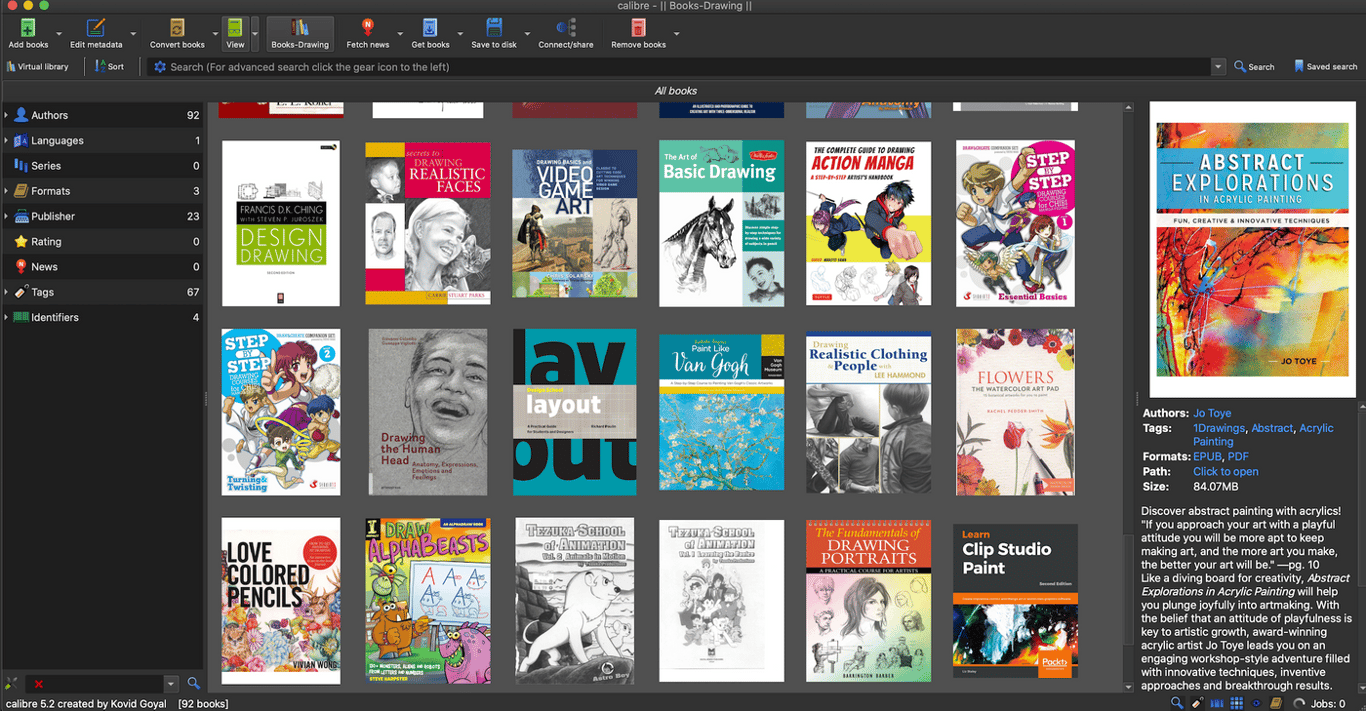1366x711 pixels.
Task: Expand the Tags category
Action: click(6, 292)
